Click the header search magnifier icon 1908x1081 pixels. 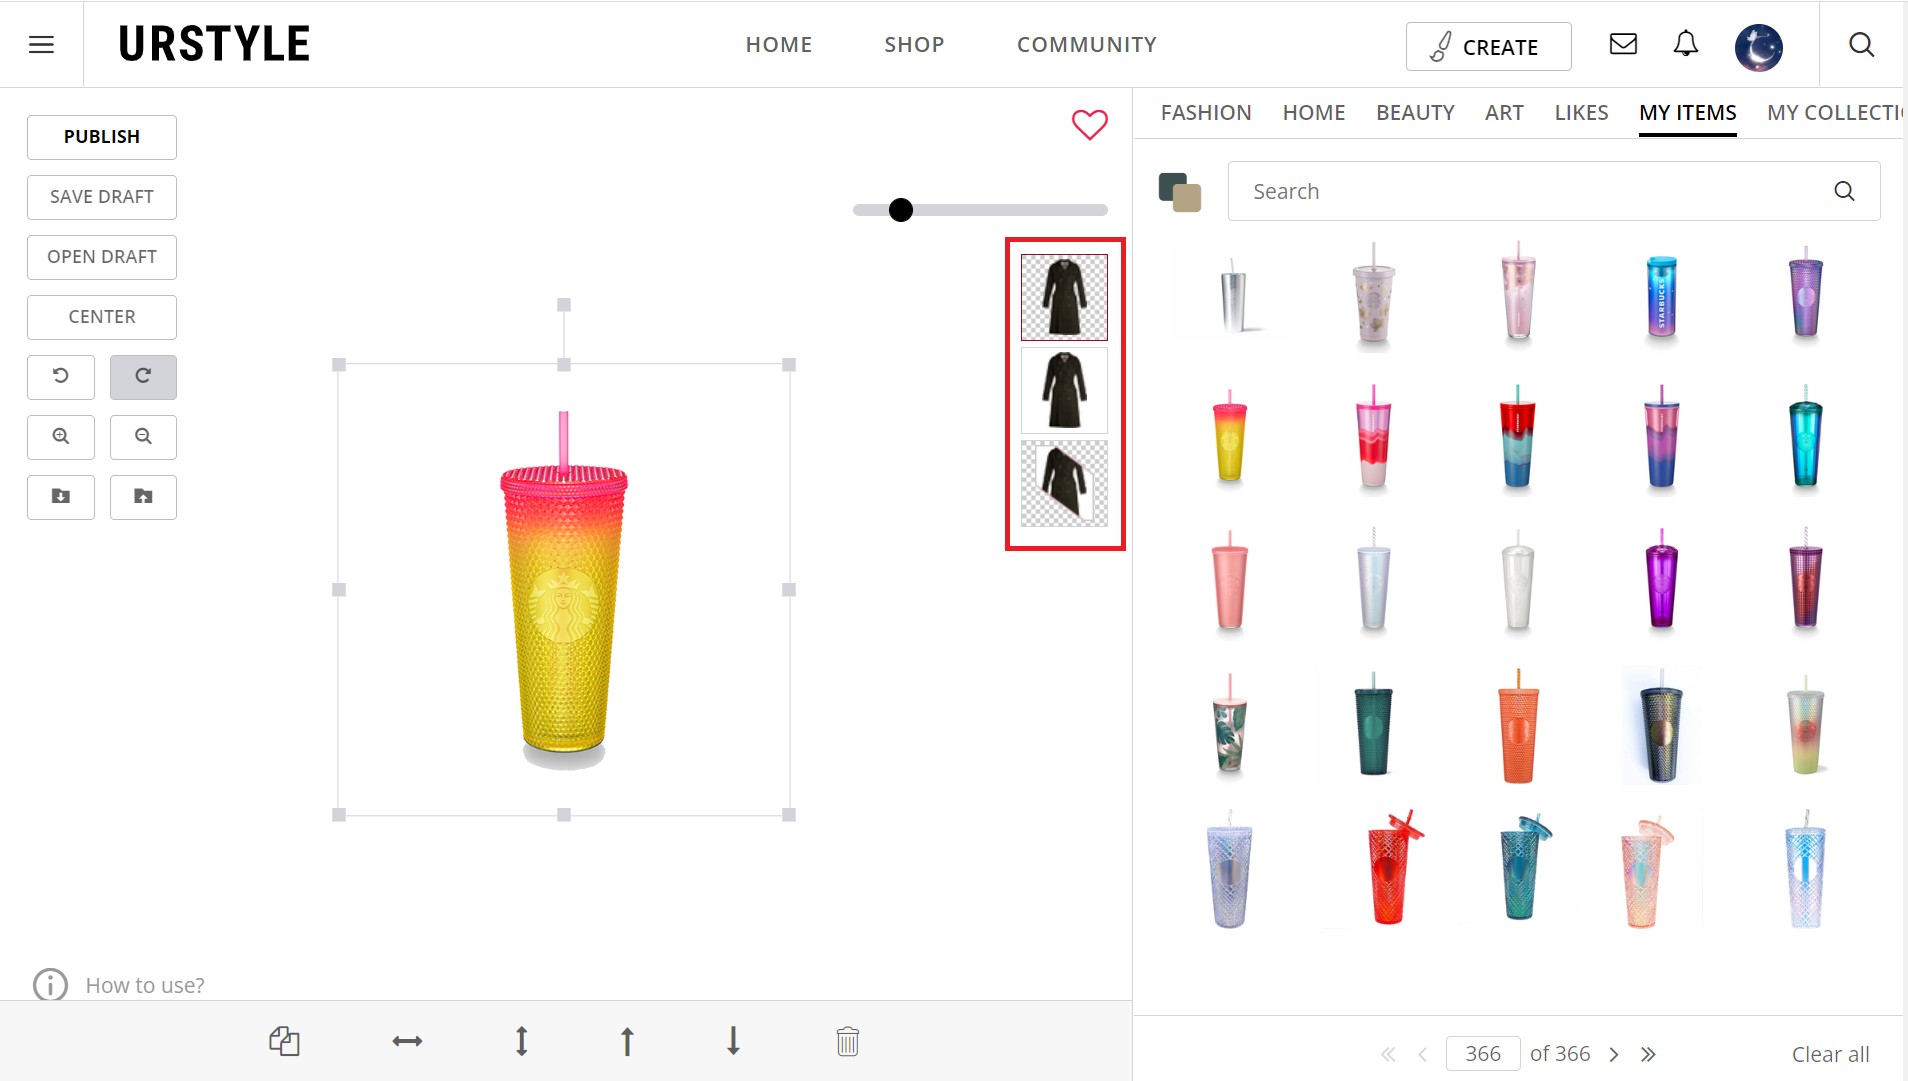1861,44
